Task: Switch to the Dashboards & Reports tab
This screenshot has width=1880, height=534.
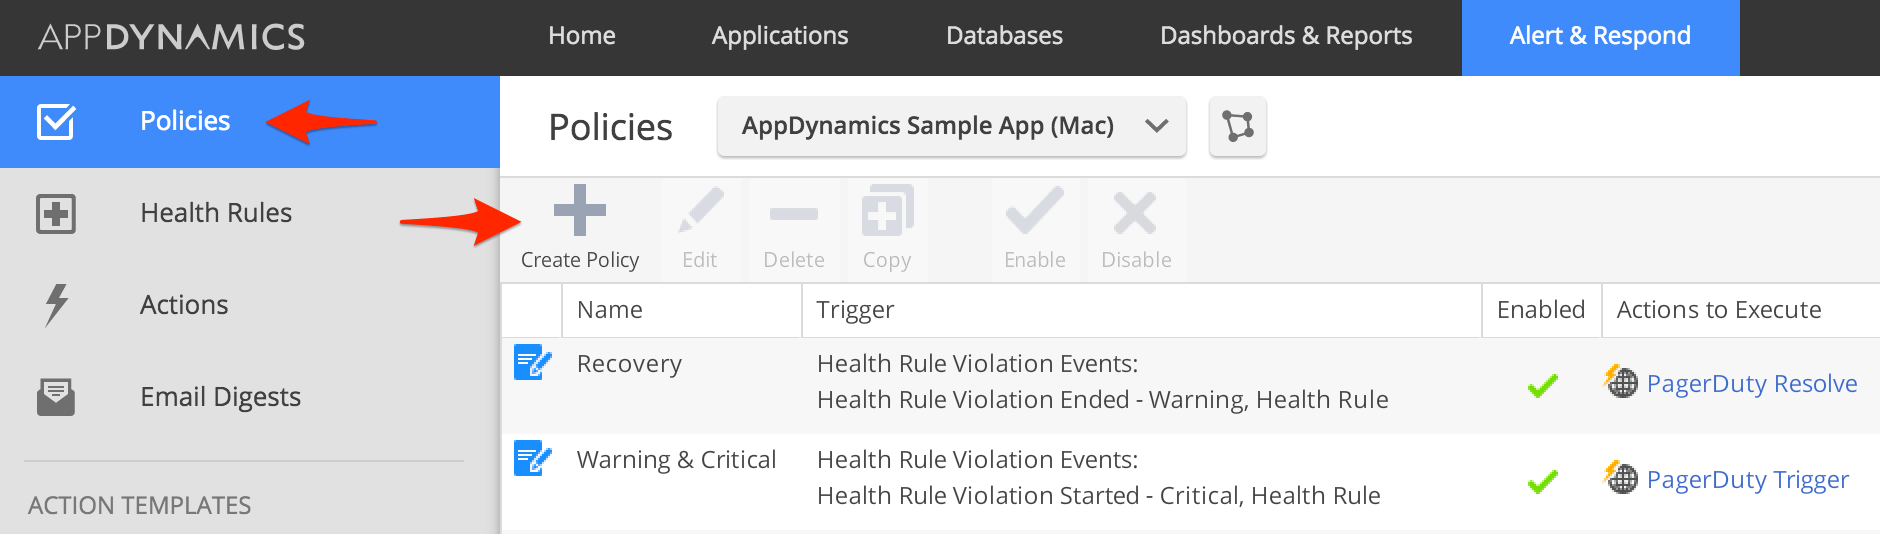Action: coord(1286,37)
